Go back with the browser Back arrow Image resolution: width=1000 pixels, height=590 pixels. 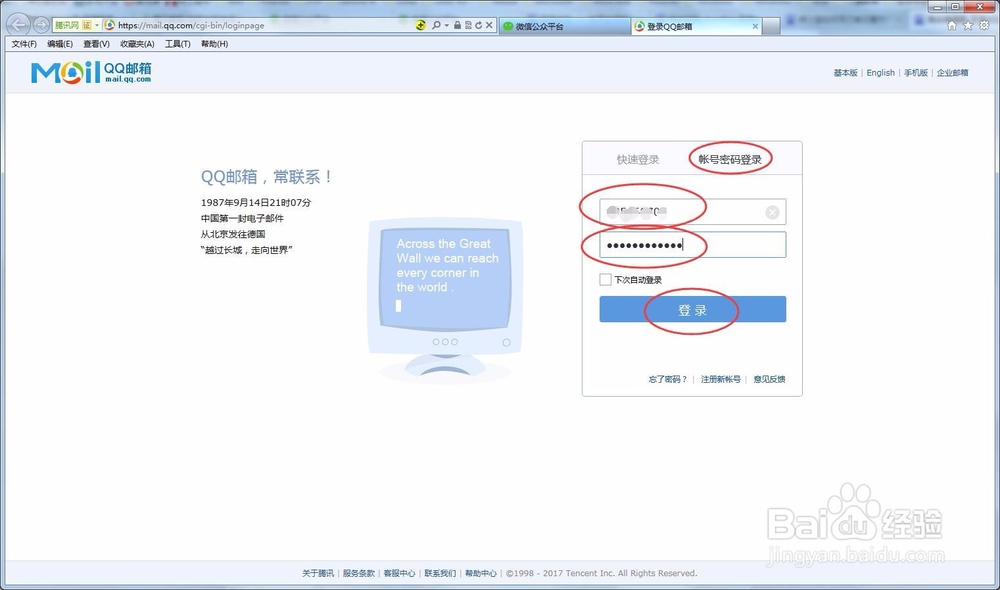point(18,25)
